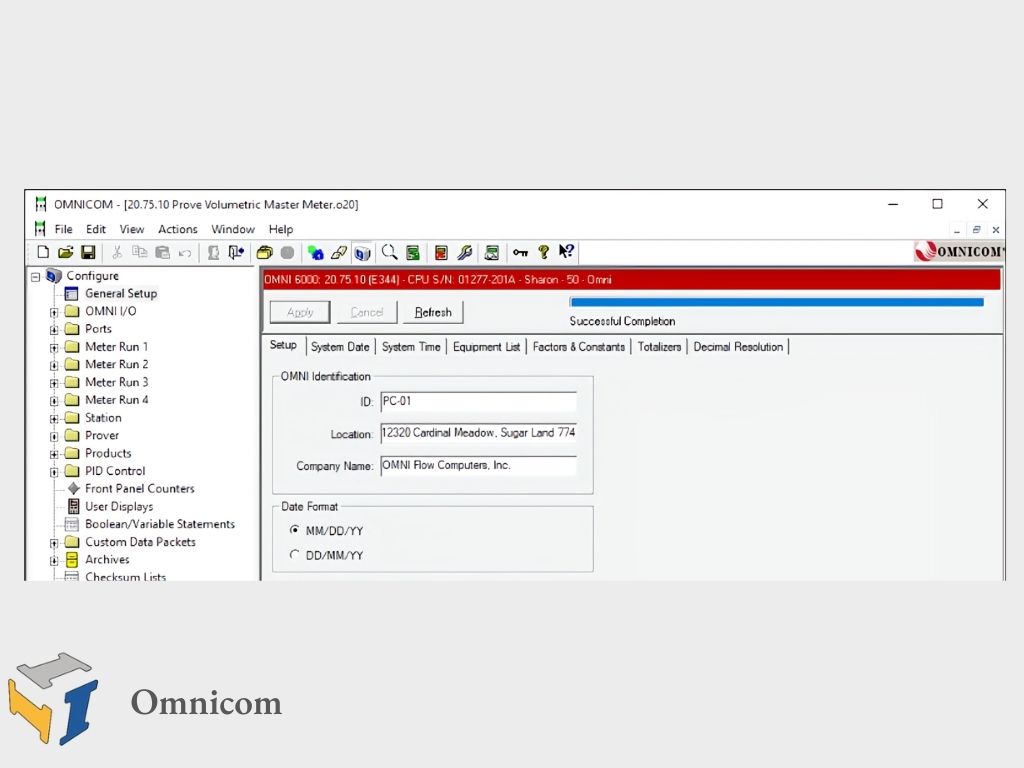The width and height of the screenshot is (1024, 768).
Task: Click the New file toolbar icon
Action: (x=43, y=253)
